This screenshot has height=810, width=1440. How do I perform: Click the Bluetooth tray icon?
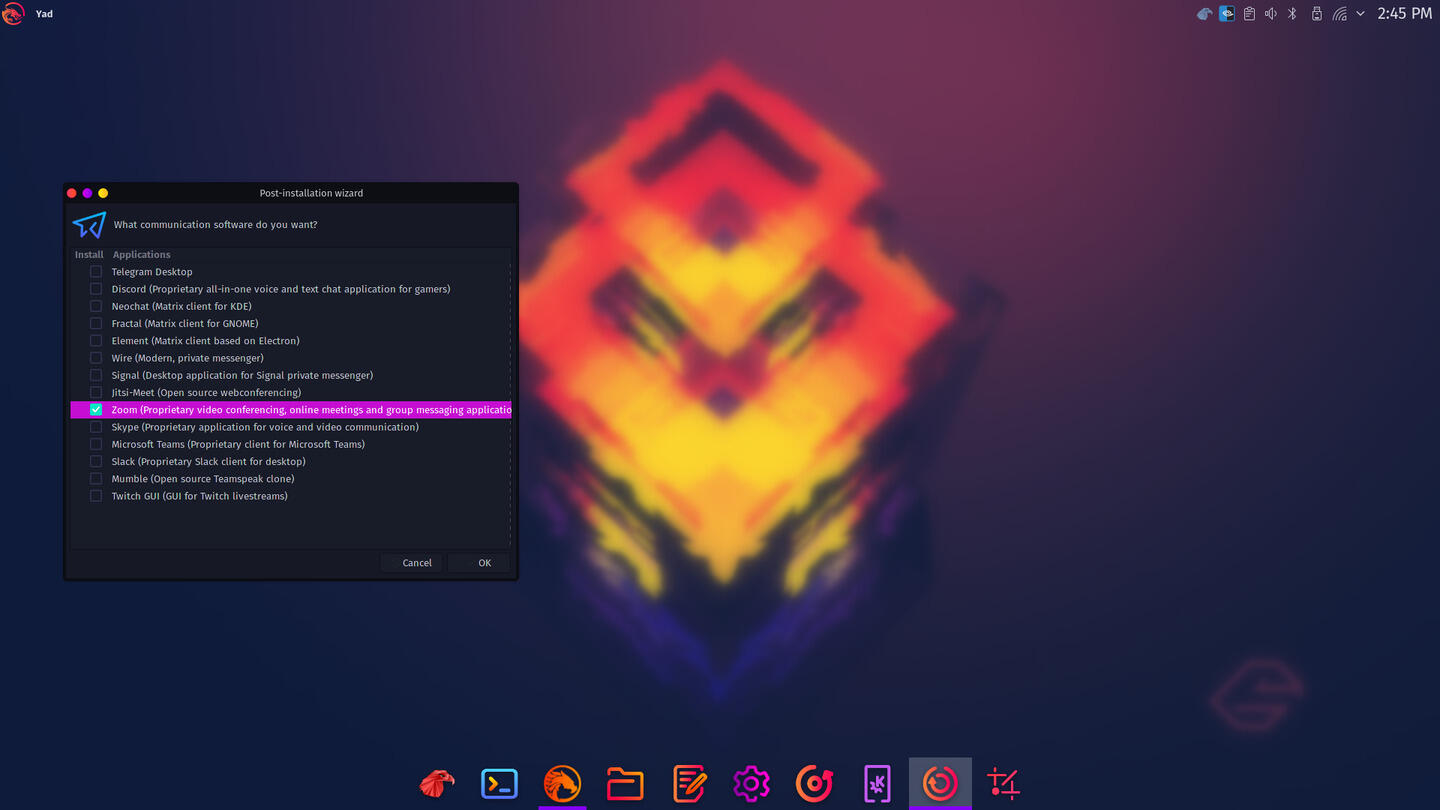pos(1292,14)
